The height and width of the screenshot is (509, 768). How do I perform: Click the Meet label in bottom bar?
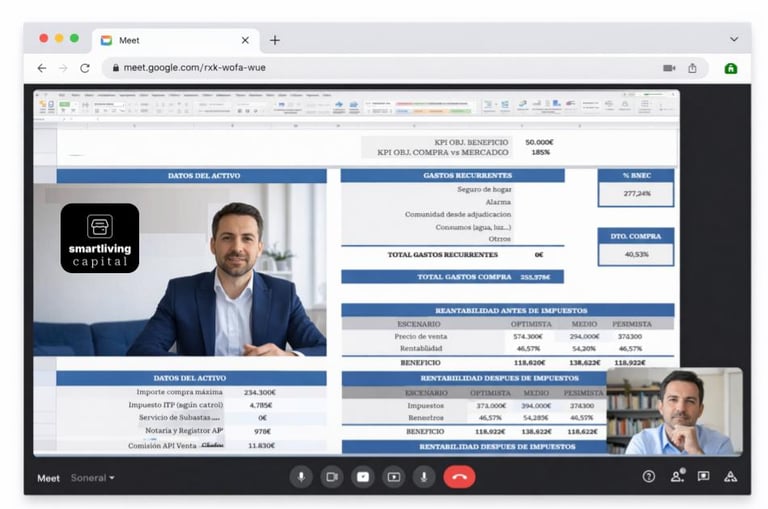pos(48,478)
